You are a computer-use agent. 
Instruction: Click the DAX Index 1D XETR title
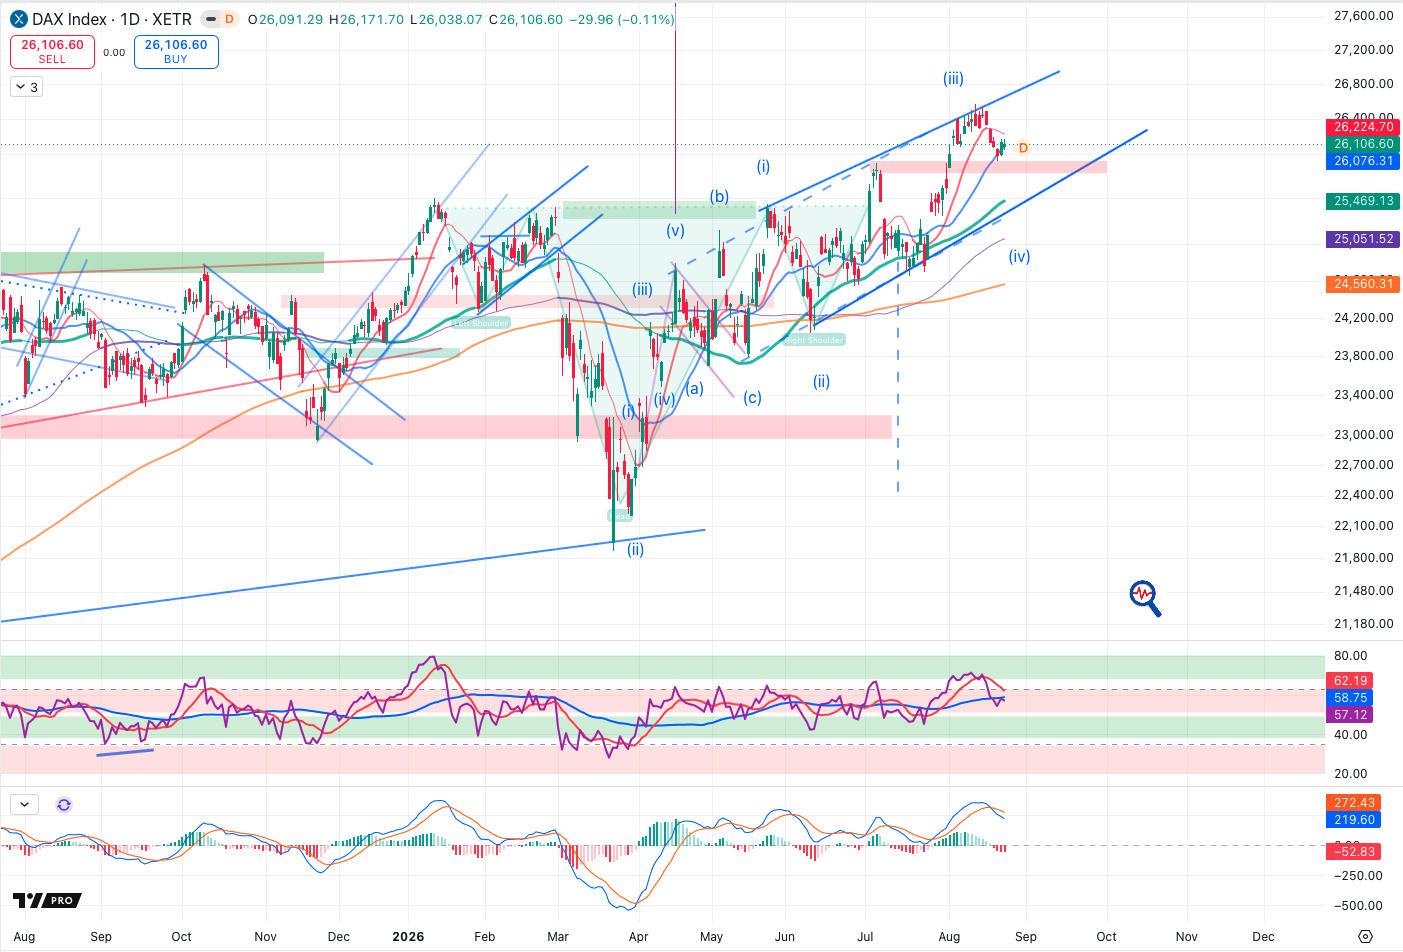click(x=112, y=19)
